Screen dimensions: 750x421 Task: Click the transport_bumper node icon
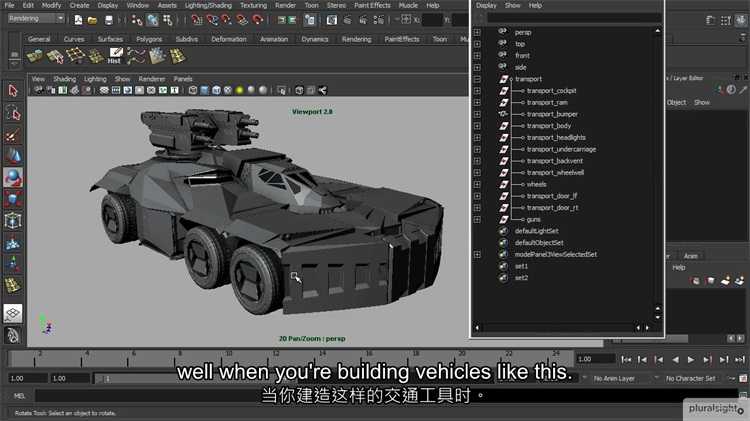[503, 114]
